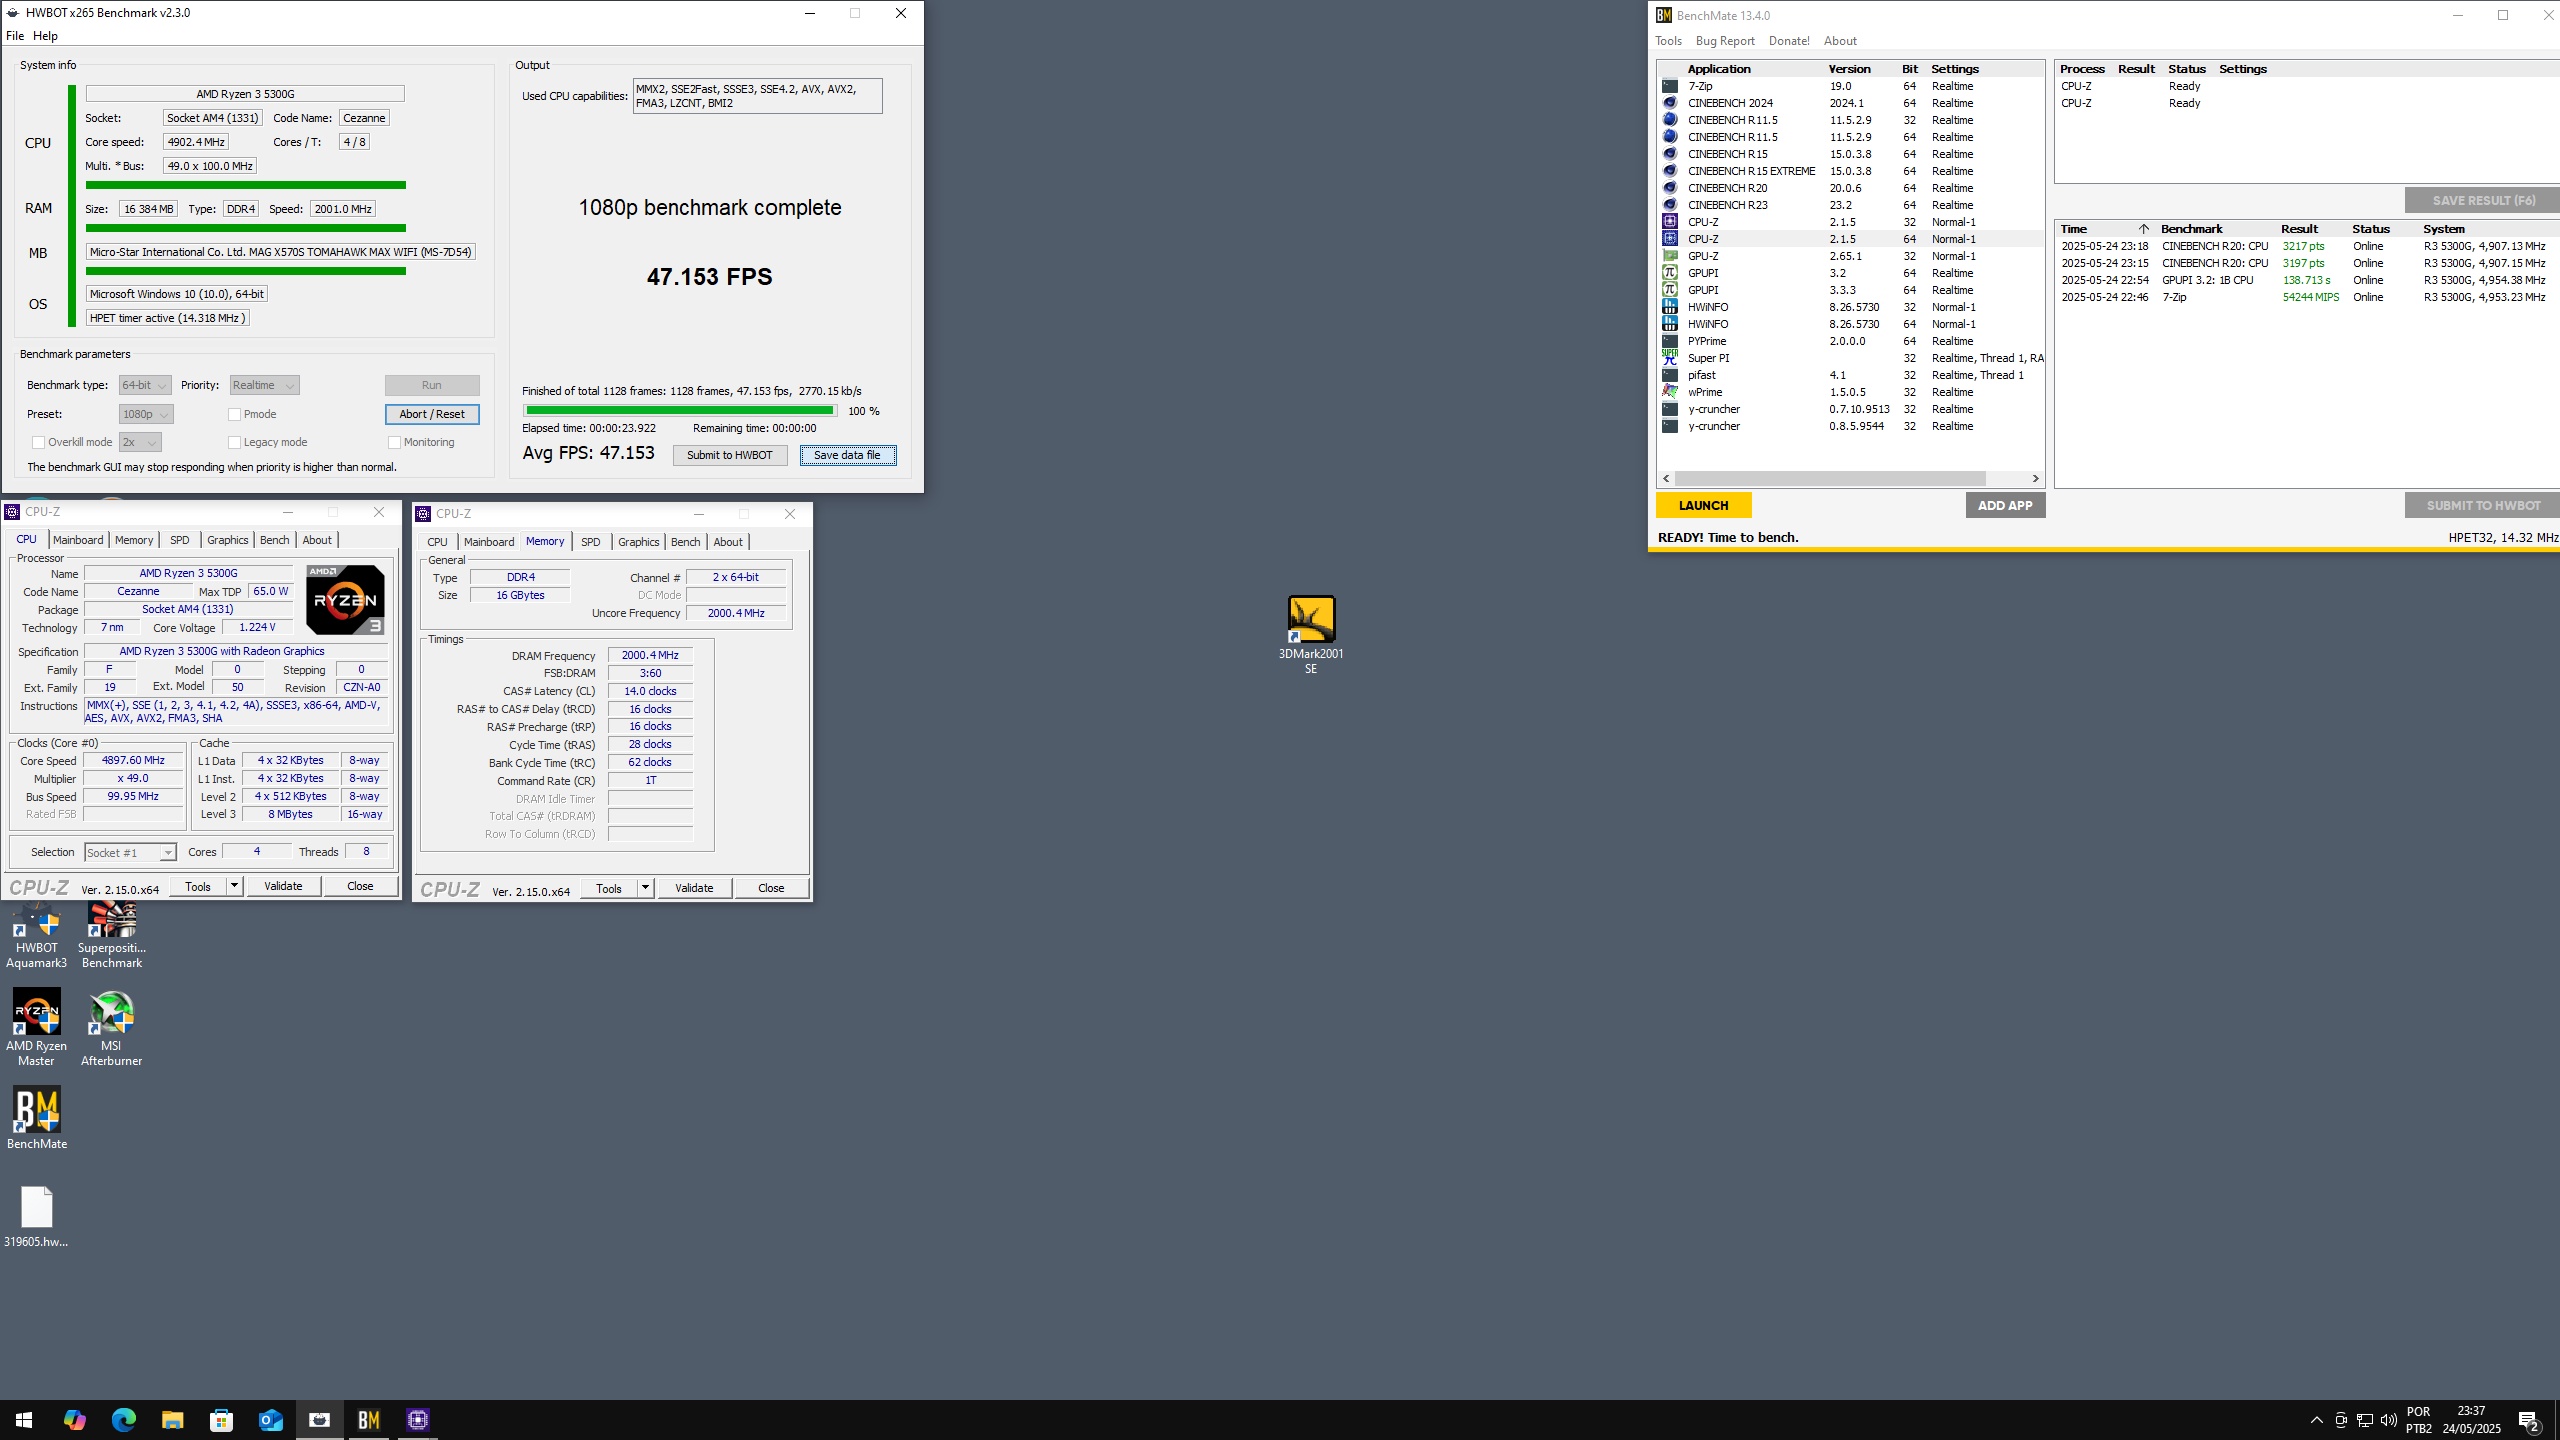Click the x265 benchmark green progress bar
2560x1440 pixels.
pyautogui.click(x=680, y=410)
